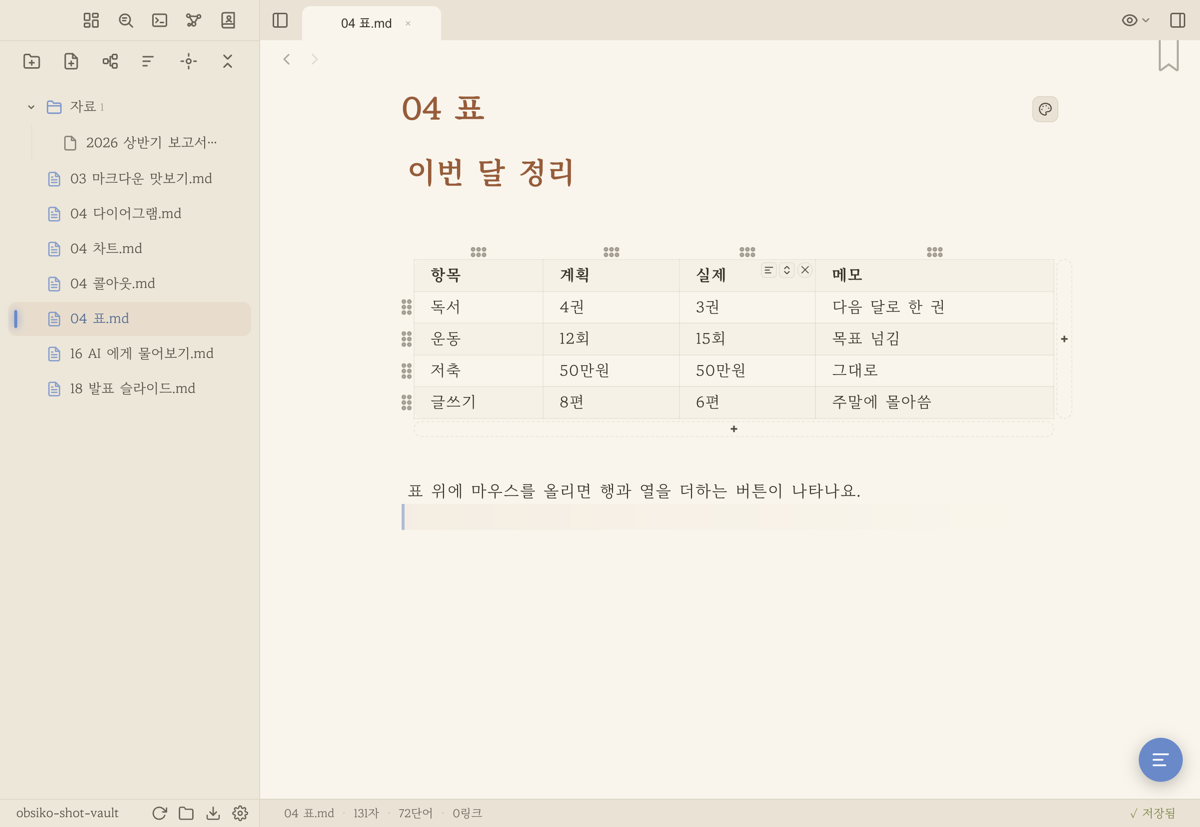Open 04 콜아웃.md file
This screenshot has width=1200, height=827.
tap(130, 283)
